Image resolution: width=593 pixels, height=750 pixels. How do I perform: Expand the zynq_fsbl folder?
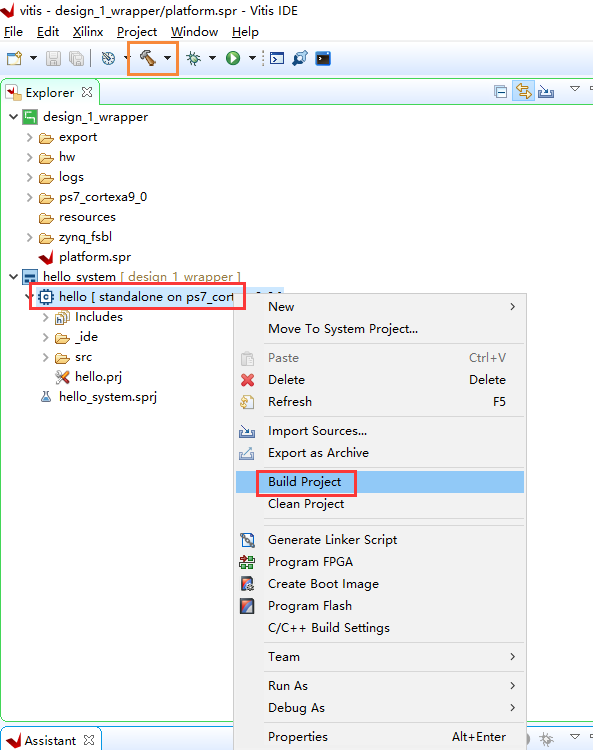30,237
